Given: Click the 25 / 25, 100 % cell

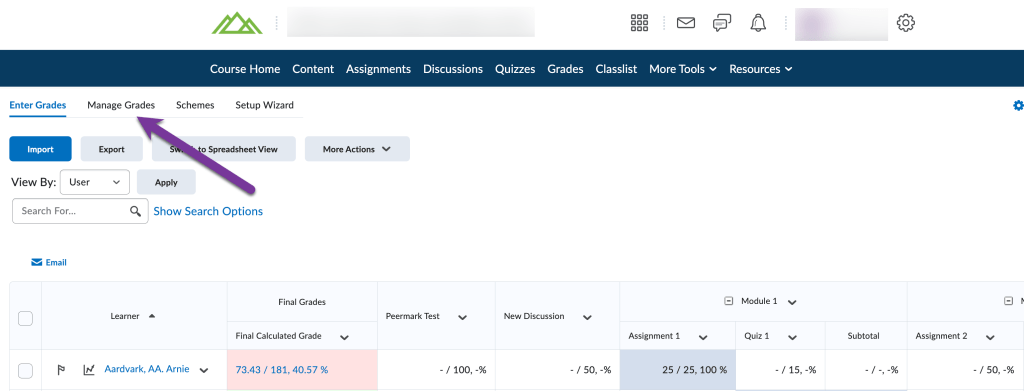Looking at the screenshot, I should click(678, 370).
